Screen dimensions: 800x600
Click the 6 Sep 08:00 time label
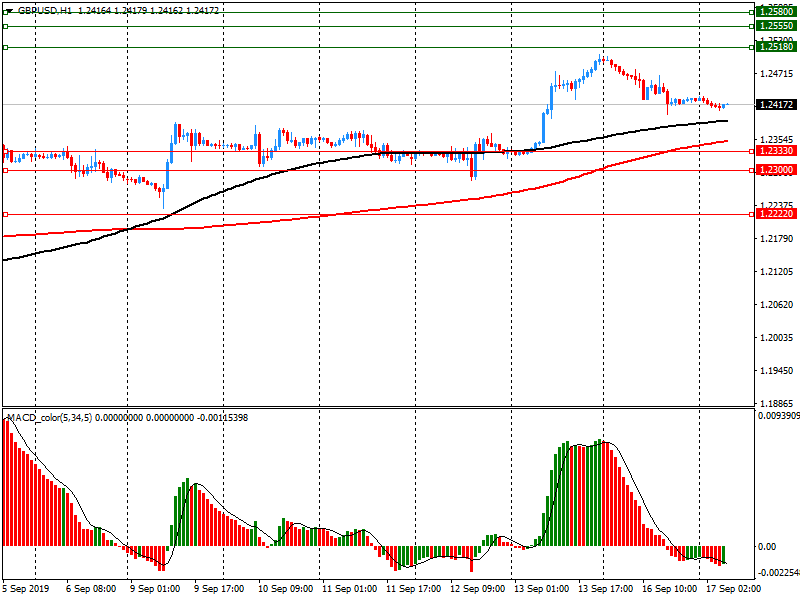pyautogui.click(x=91, y=589)
